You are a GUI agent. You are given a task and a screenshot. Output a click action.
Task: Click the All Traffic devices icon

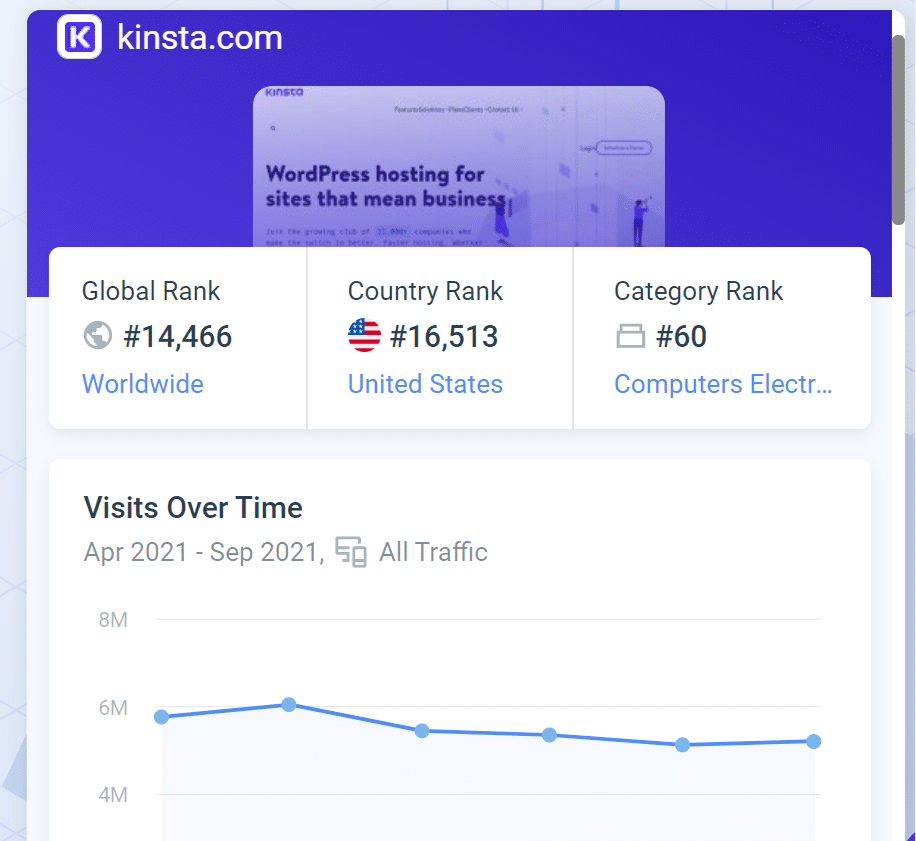(352, 551)
